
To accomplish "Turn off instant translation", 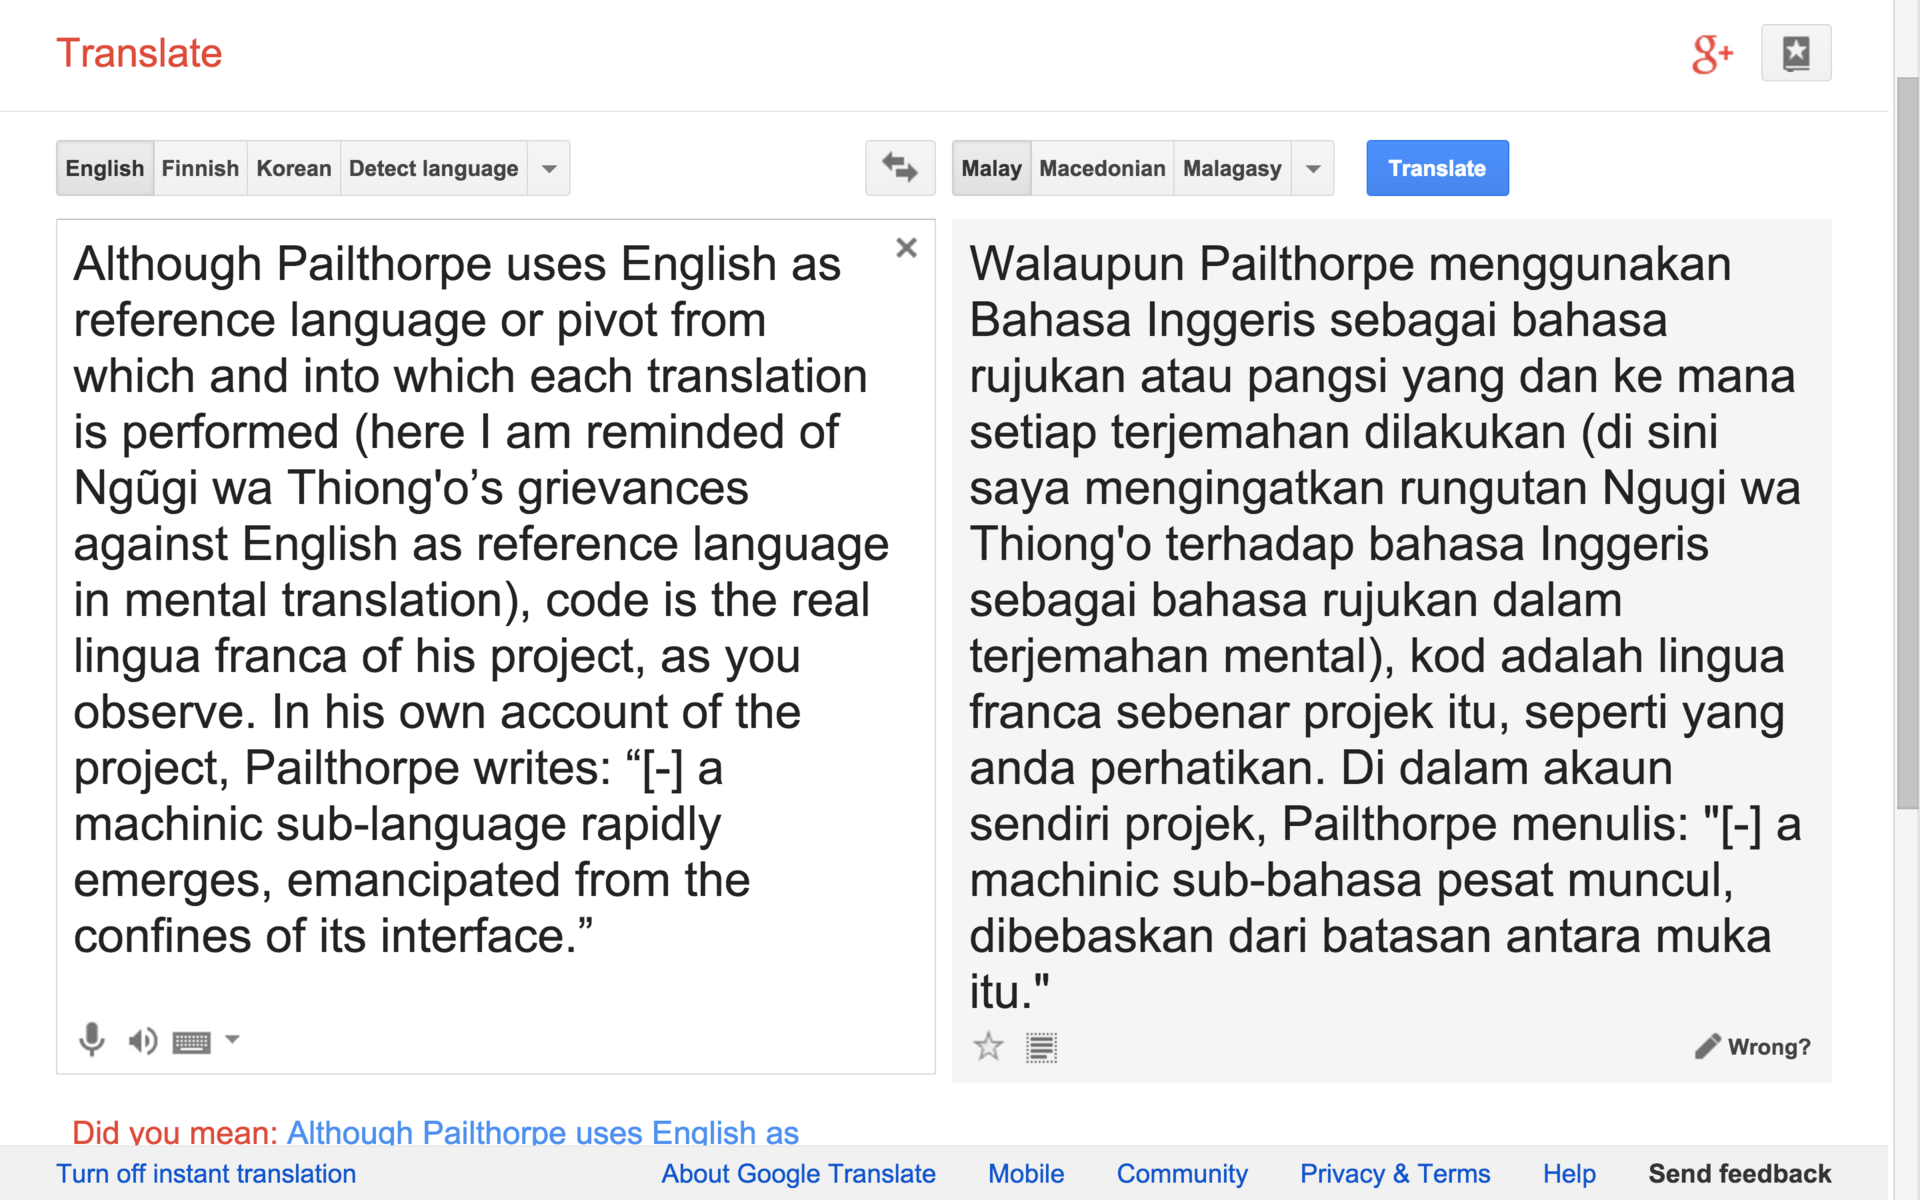I will tap(206, 1174).
